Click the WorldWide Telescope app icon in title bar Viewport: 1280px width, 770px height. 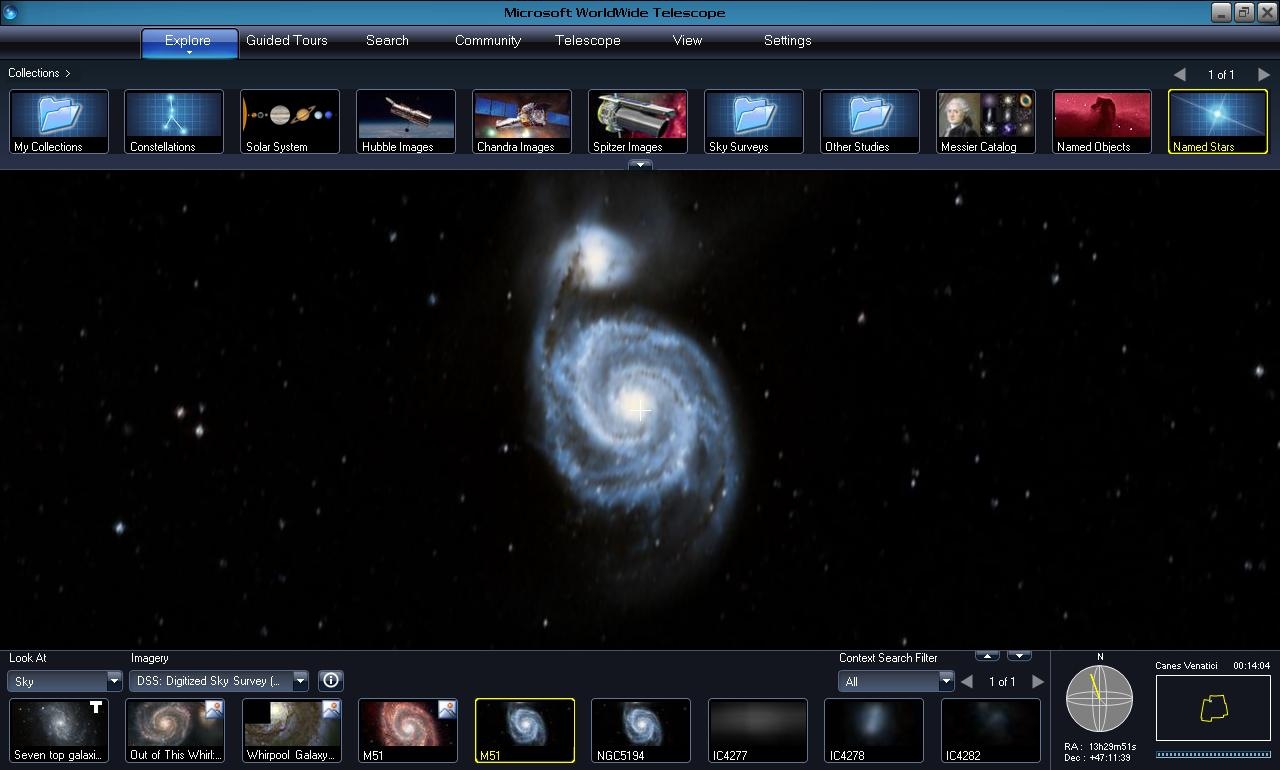tap(11, 12)
